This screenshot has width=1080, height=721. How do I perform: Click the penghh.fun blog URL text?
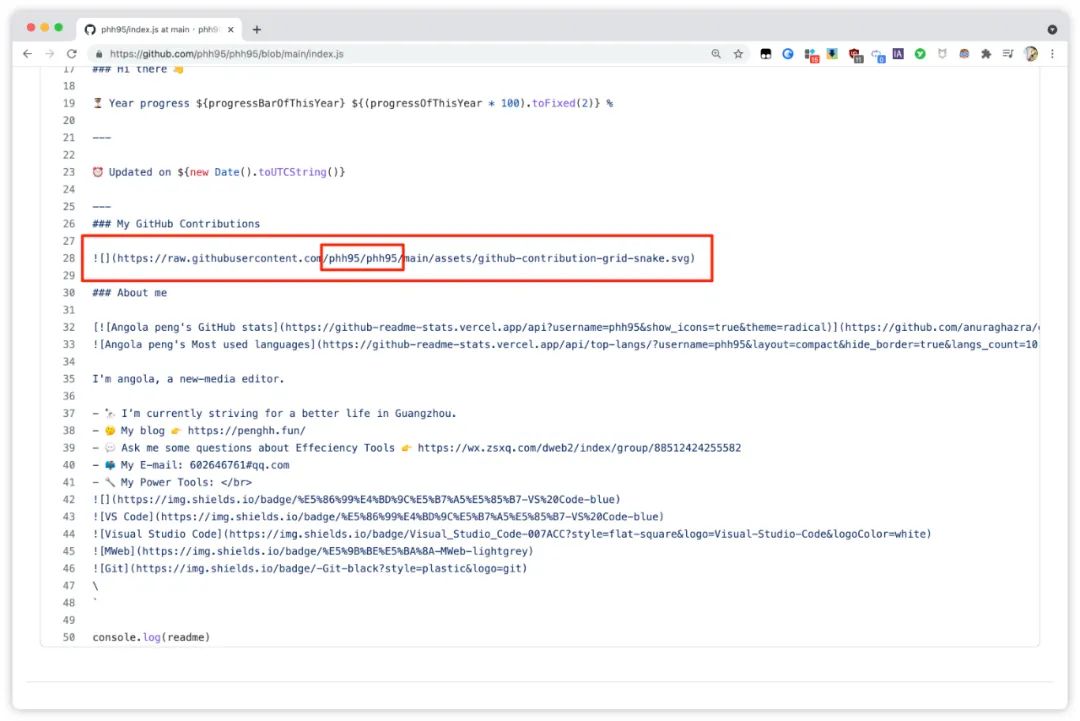pyautogui.click(x=247, y=430)
